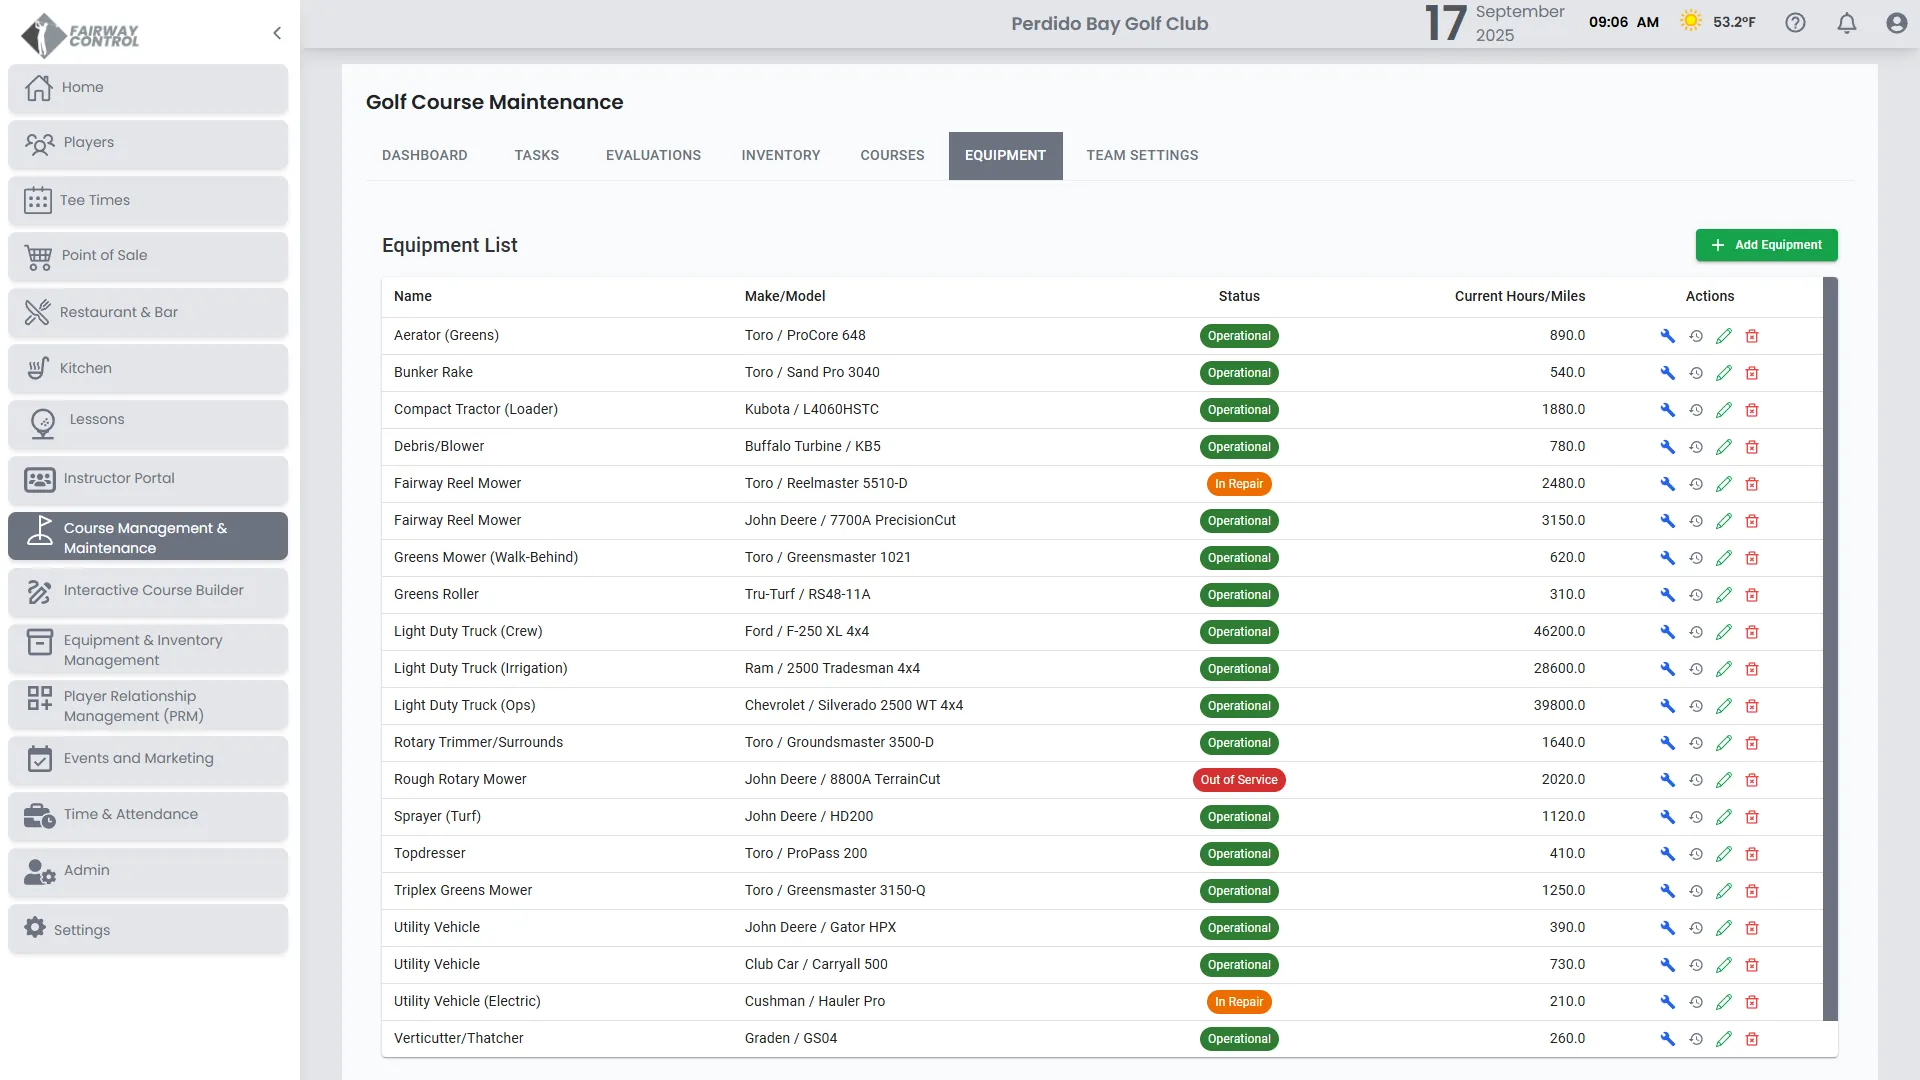1920x1080 pixels.
Task: Click the Add Equipment button
Action: coord(1766,245)
